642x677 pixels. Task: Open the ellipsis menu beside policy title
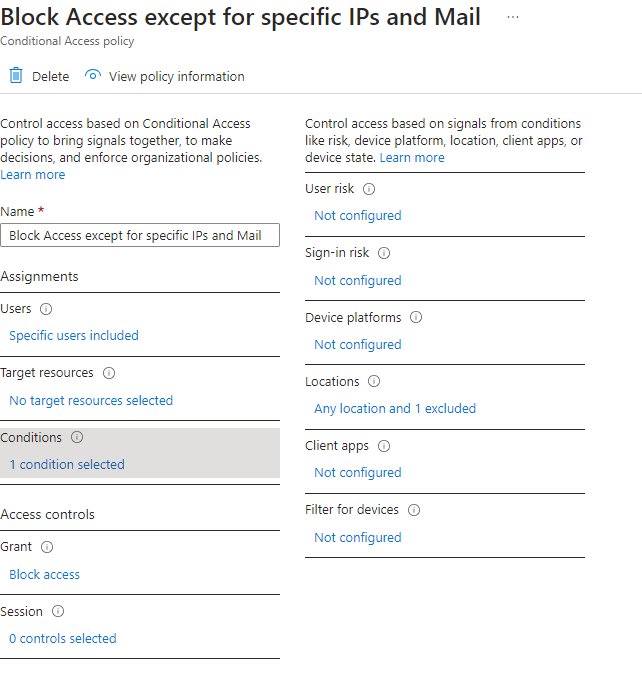512,17
